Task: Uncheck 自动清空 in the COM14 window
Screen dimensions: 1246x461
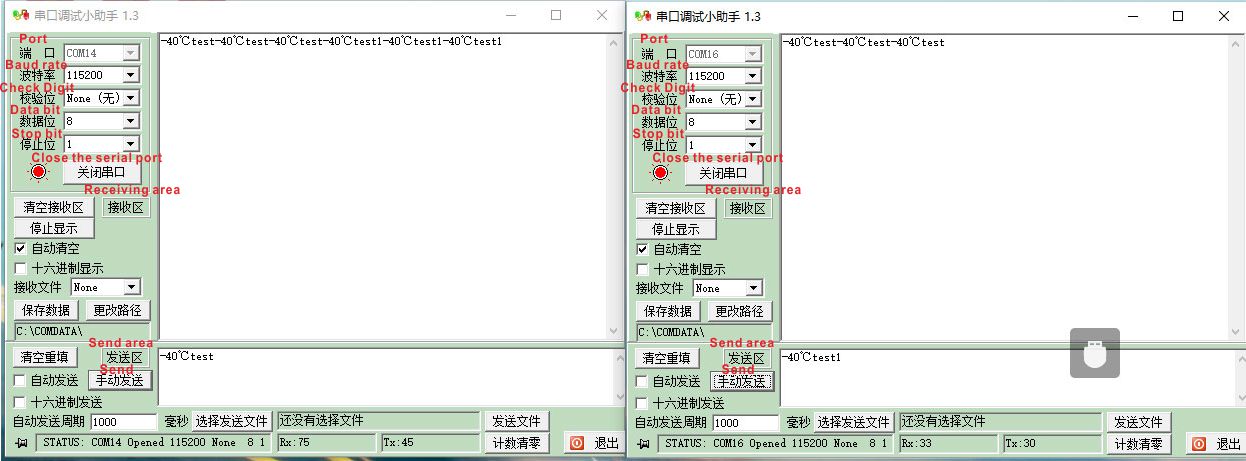Action: coord(21,248)
